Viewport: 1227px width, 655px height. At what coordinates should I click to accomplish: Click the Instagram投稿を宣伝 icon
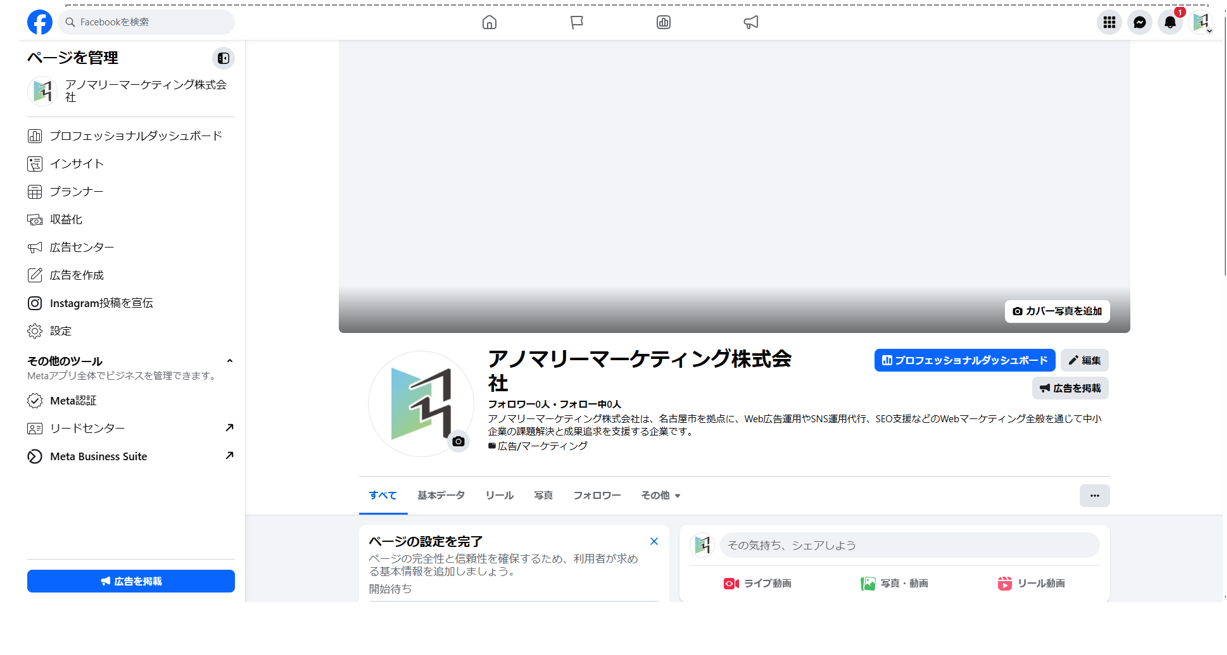click(x=35, y=303)
